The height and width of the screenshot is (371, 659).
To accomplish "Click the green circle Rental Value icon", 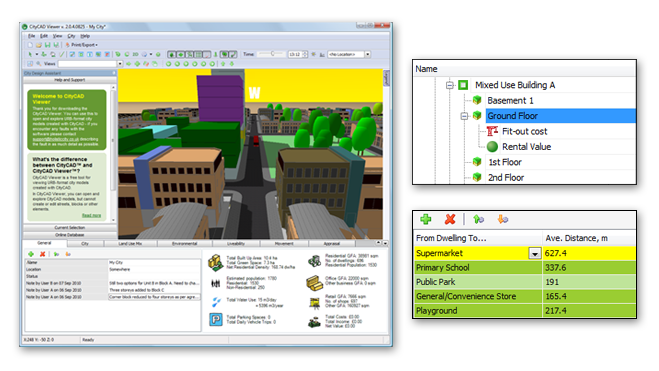I will pos(492,147).
